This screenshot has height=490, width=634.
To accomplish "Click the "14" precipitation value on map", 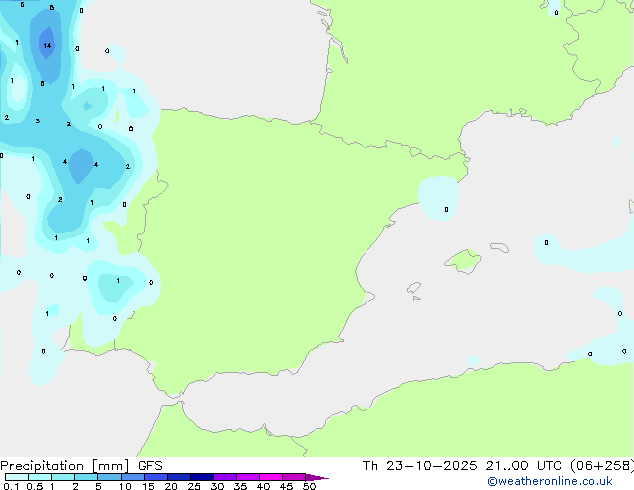I will point(47,45).
